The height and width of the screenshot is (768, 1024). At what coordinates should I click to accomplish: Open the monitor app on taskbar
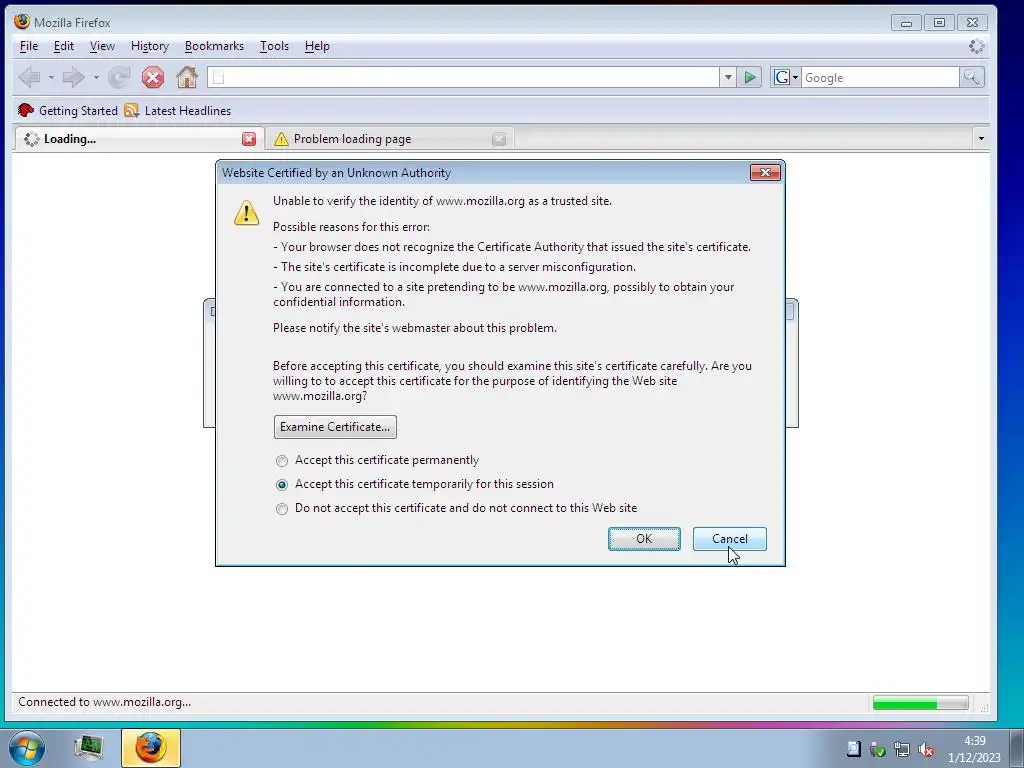pyautogui.click(x=88, y=748)
